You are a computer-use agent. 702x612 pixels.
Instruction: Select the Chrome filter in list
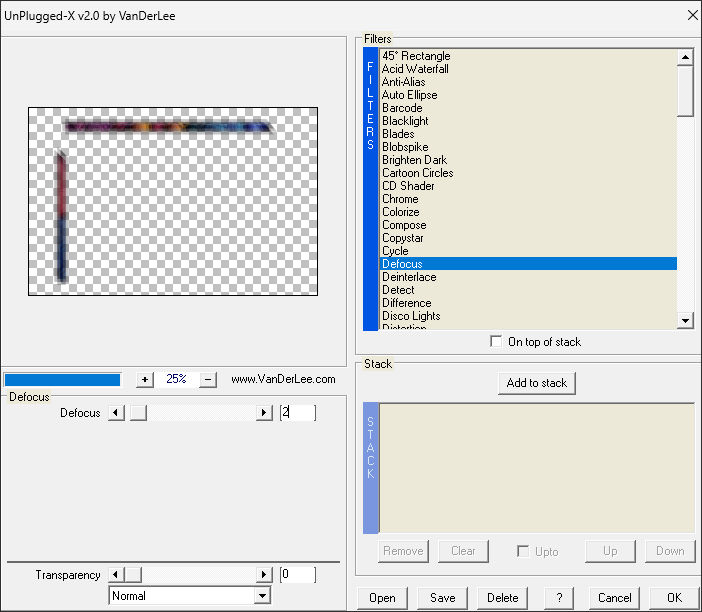point(400,199)
